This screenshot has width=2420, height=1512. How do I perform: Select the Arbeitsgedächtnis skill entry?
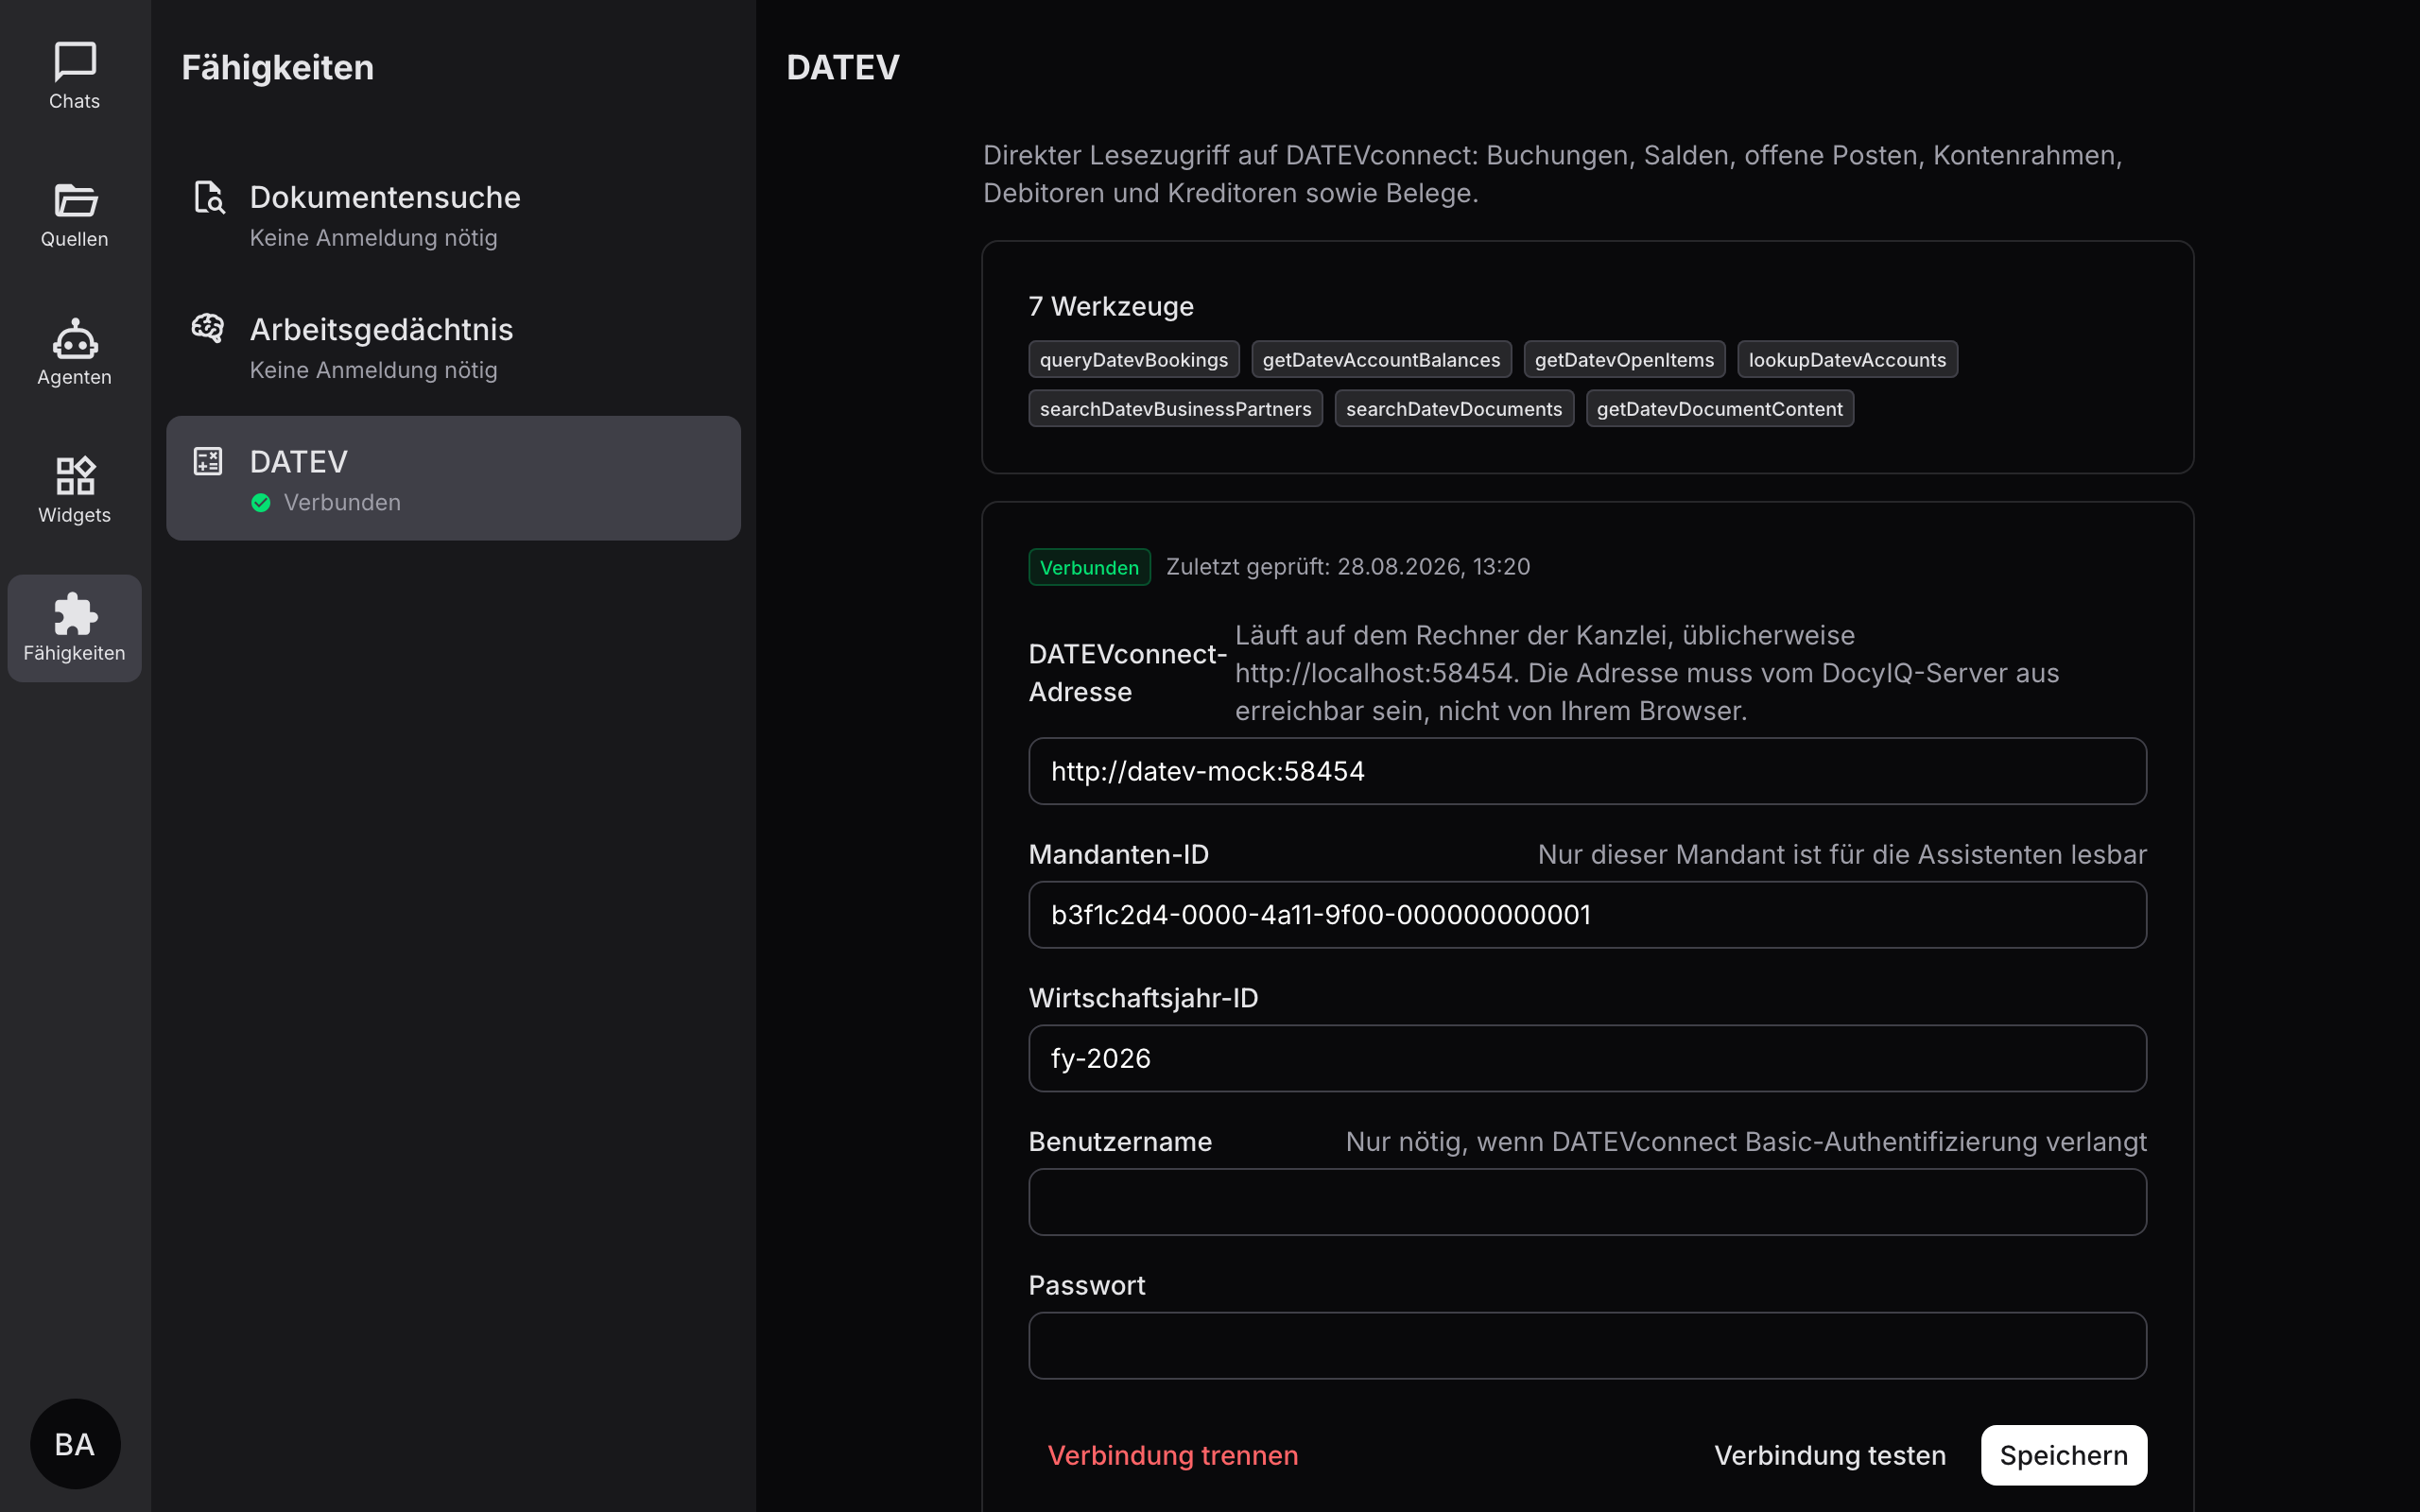pos(453,347)
